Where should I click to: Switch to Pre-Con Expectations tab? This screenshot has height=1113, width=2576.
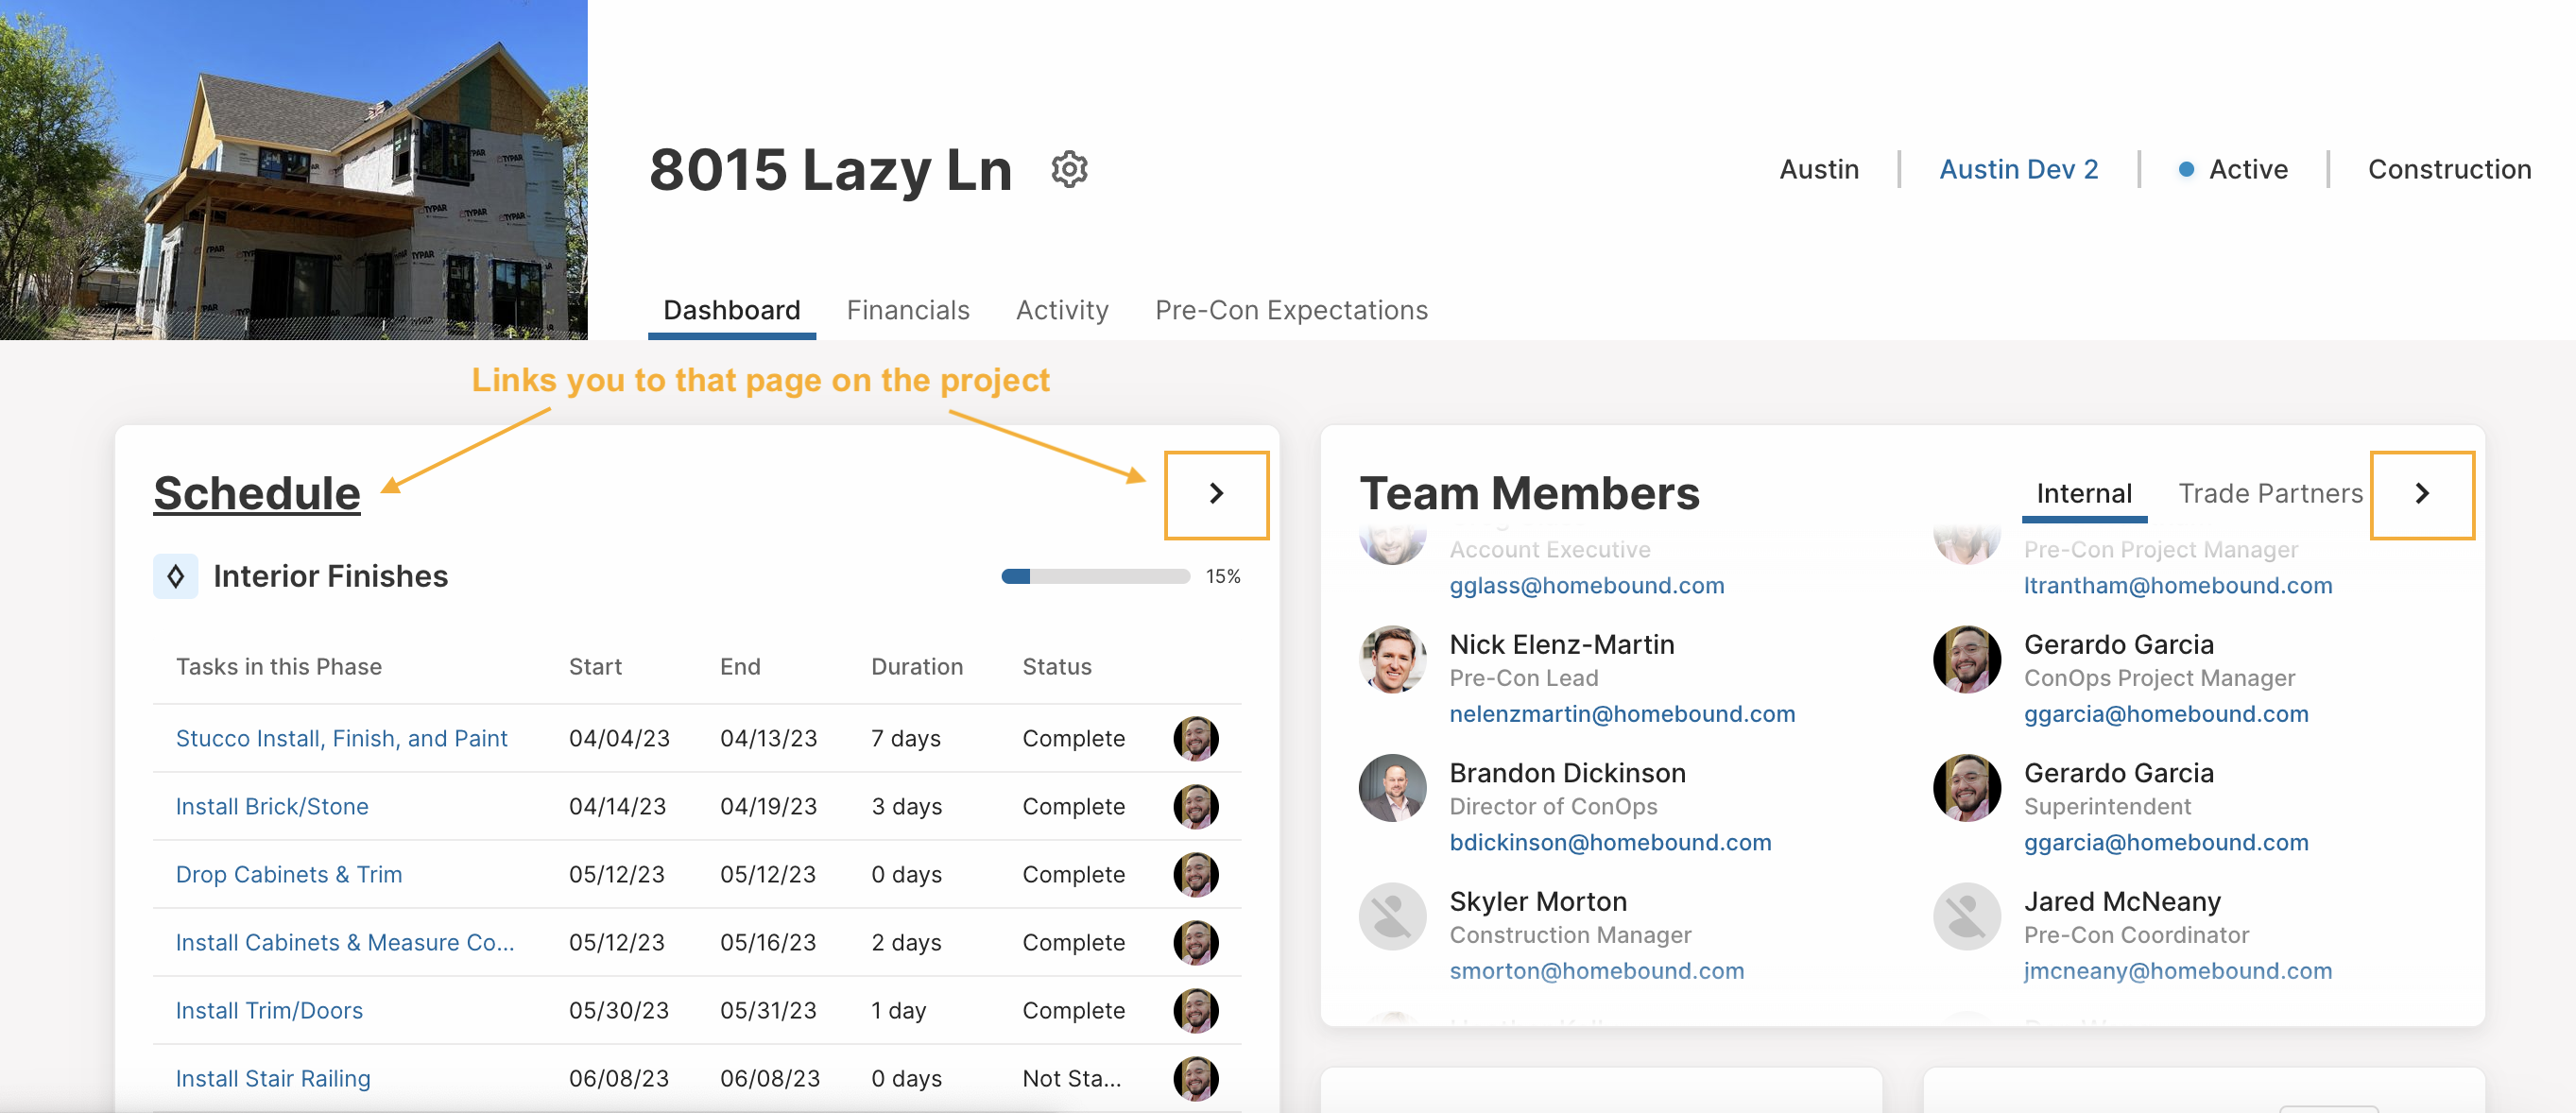pyautogui.click(x=1291, y=311)
